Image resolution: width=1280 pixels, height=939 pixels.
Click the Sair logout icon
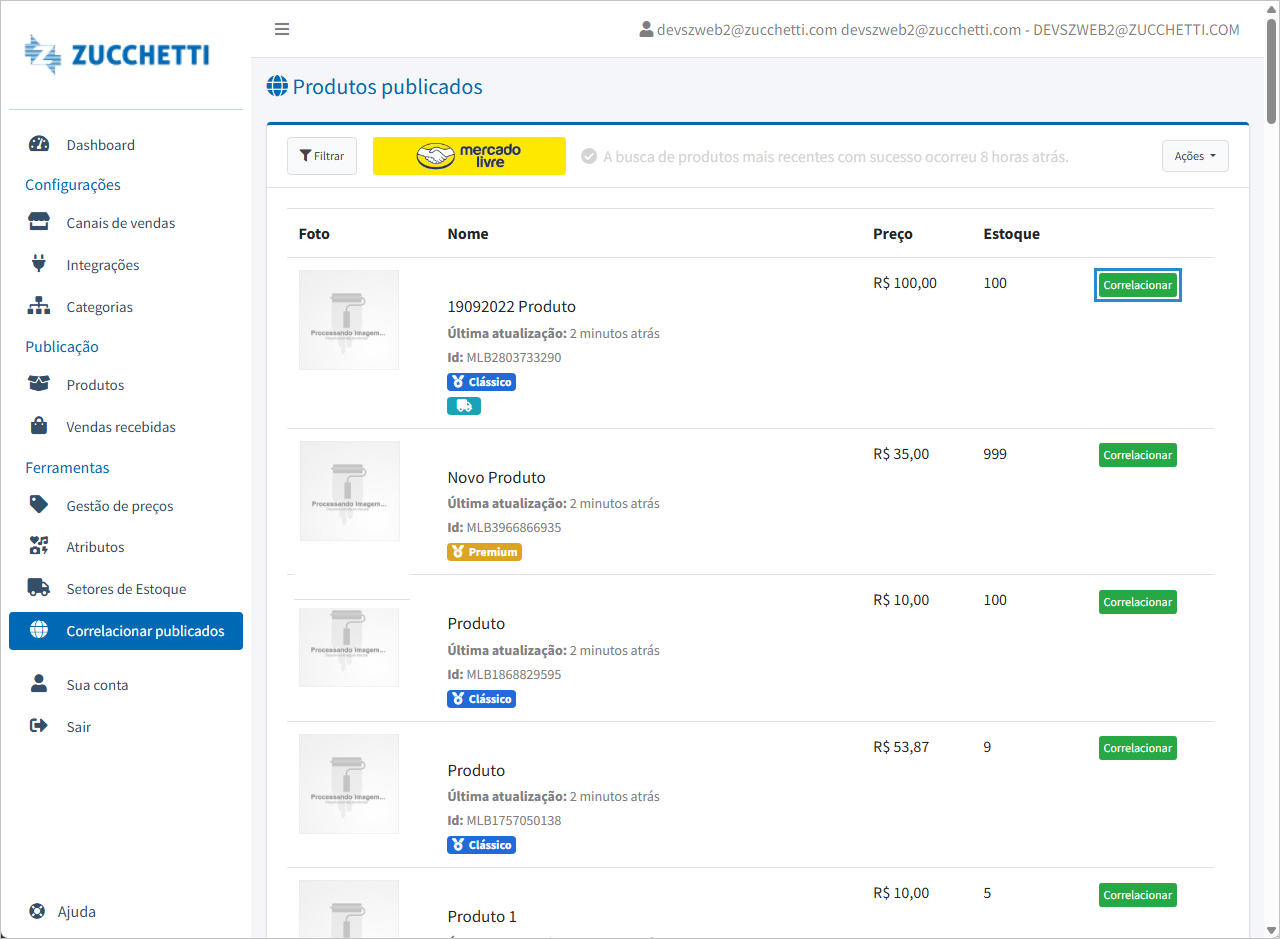39,726
